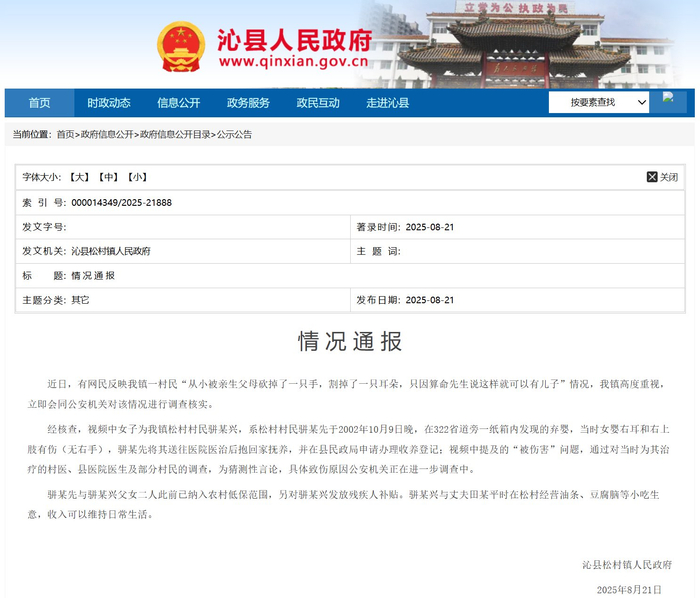The width and height of the screenshot is (700, 598).
Task: Click the 关闭 text link
Action: [669, 177]
